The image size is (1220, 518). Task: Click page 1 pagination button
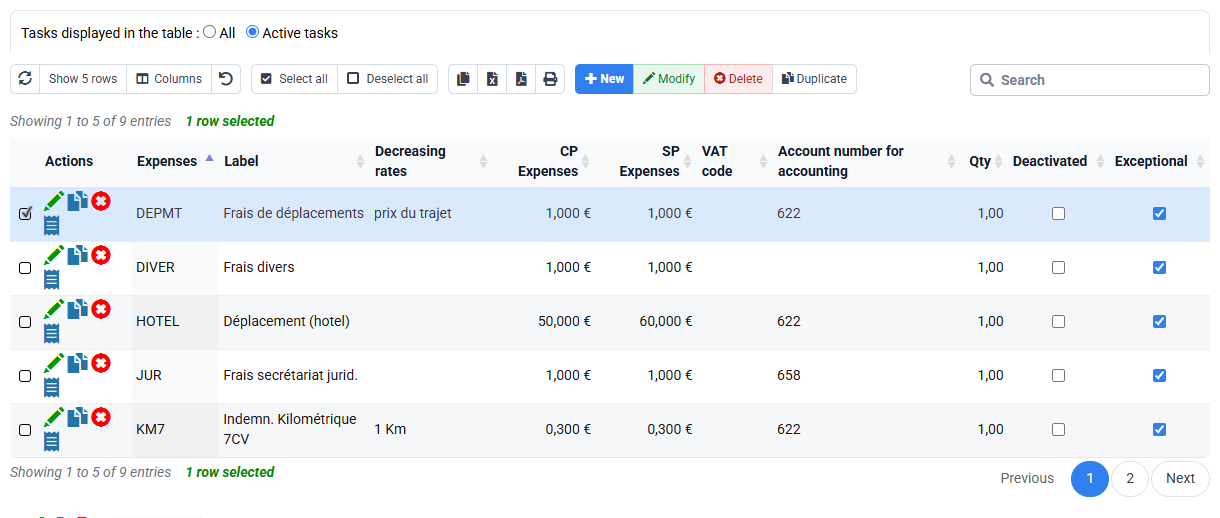coord(1090,478)
